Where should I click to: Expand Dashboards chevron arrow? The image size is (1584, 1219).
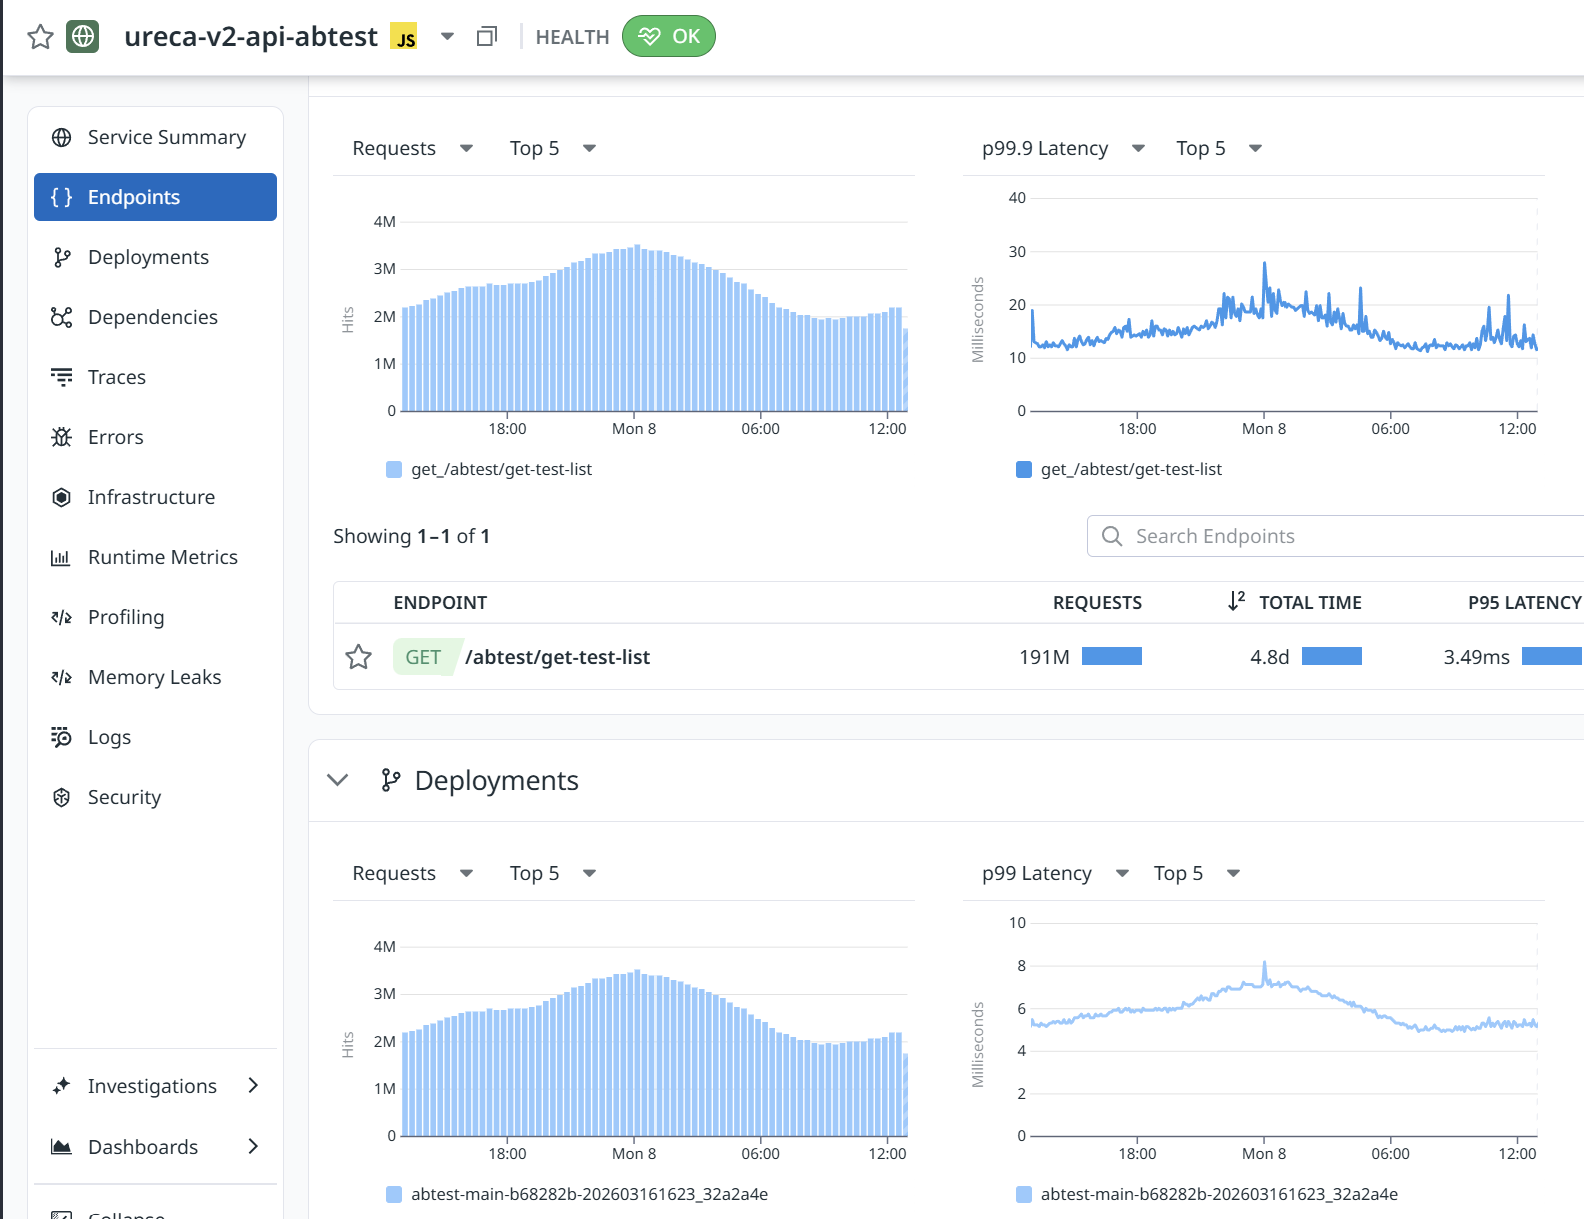(x=253, y=1147)
